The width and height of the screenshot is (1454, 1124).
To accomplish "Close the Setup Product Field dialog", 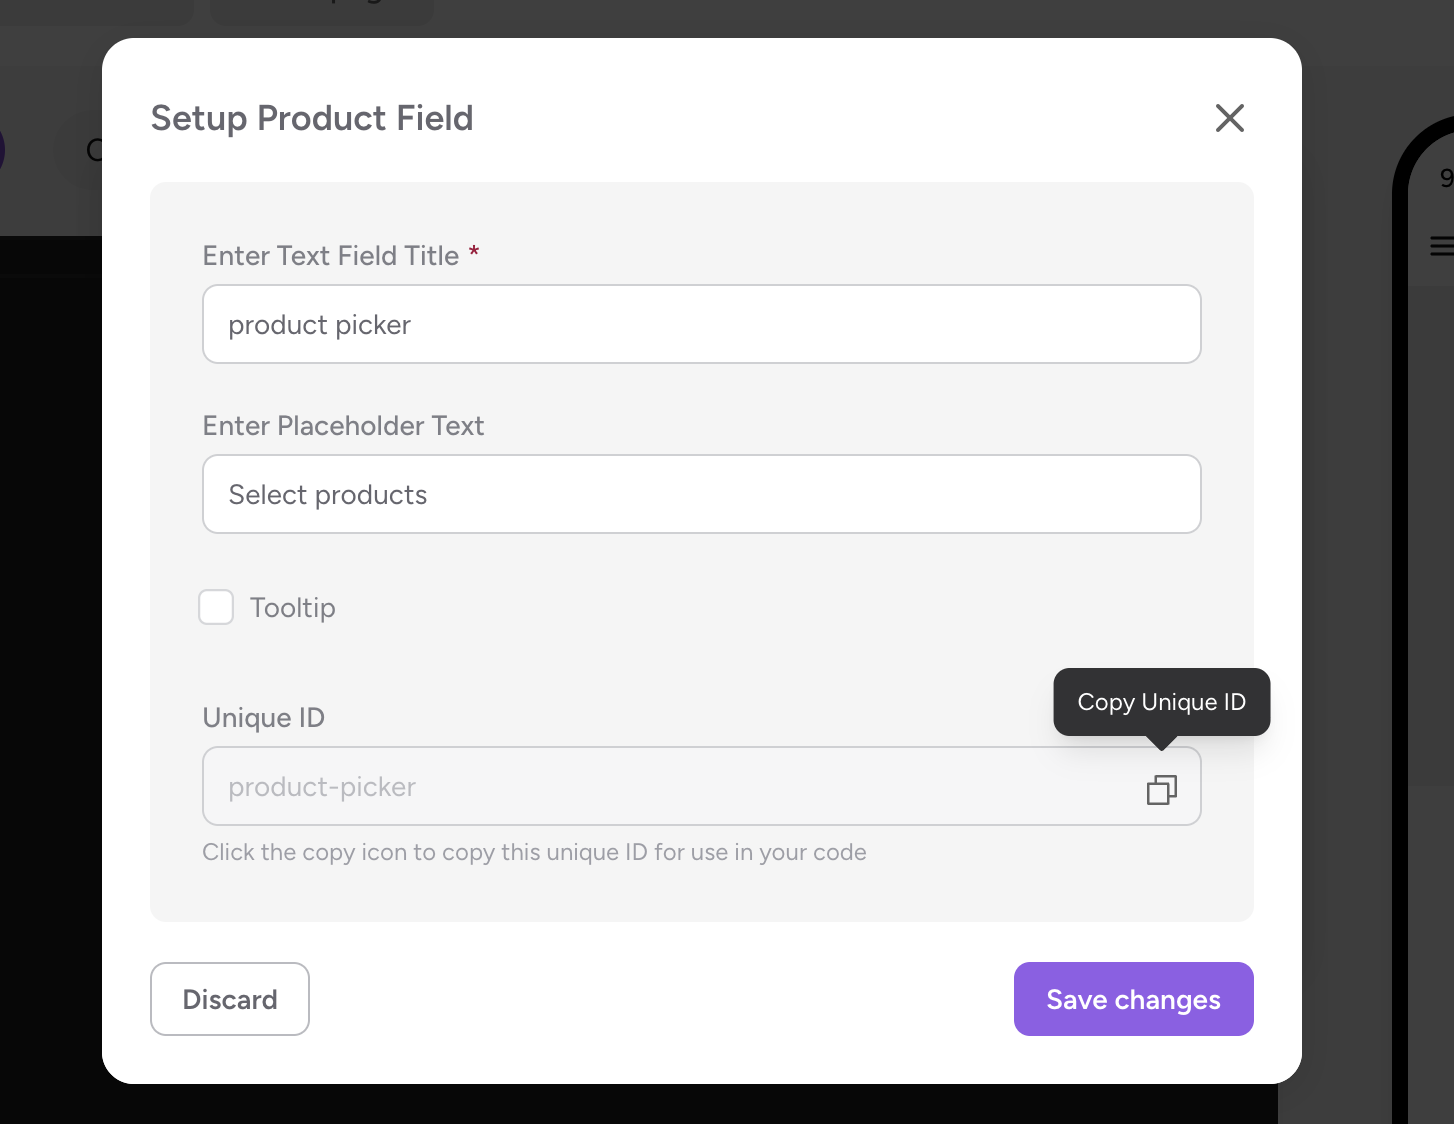I will [1229, 118].
